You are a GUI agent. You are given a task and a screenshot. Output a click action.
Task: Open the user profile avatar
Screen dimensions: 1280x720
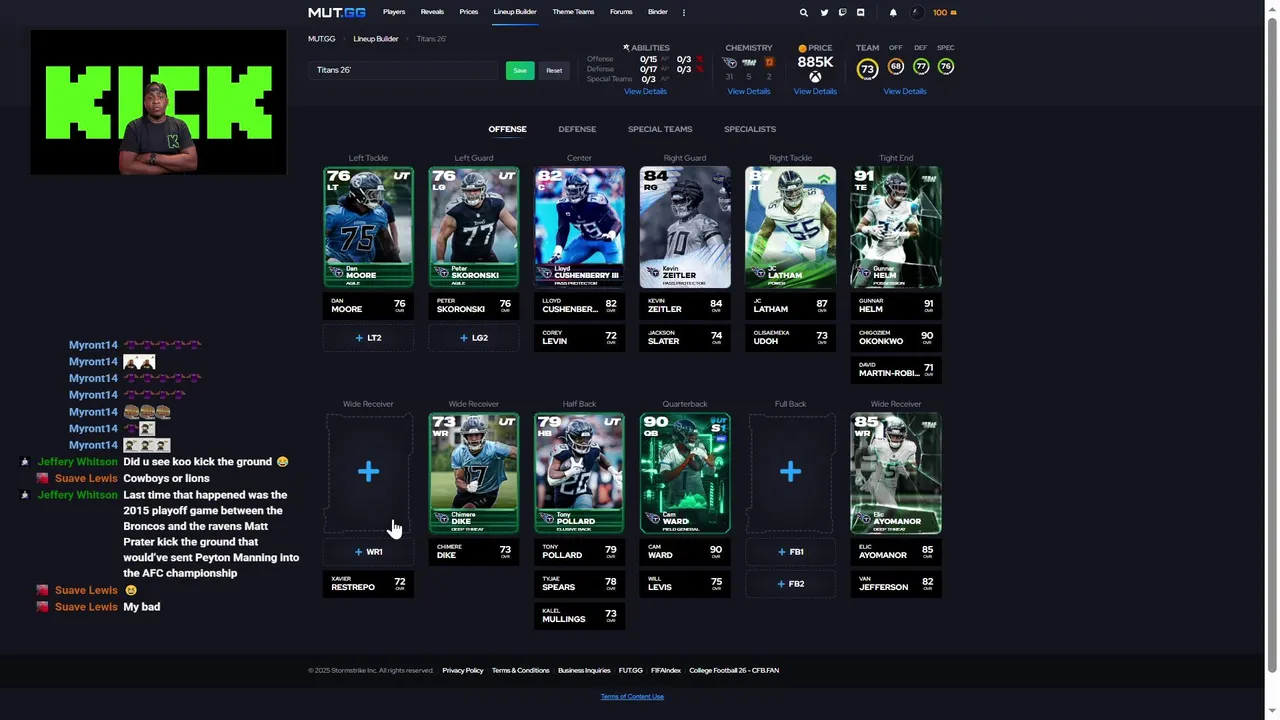pos(916,12)
